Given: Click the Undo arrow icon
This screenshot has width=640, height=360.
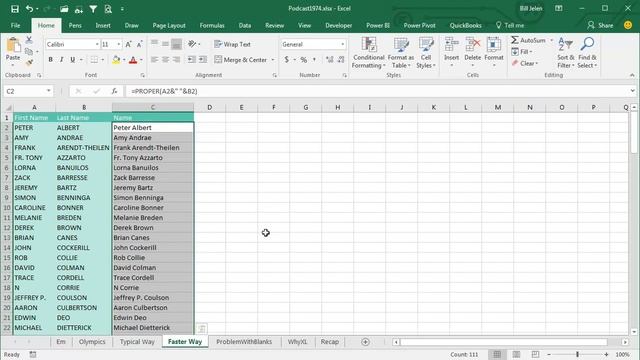Looking at the screenshot, I should (x=29, y=9).
